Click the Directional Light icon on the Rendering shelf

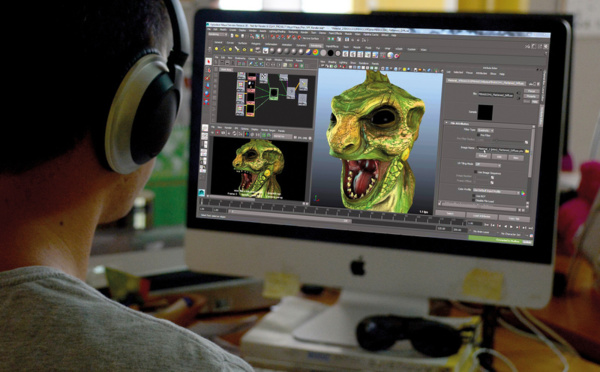click(223, 49)
